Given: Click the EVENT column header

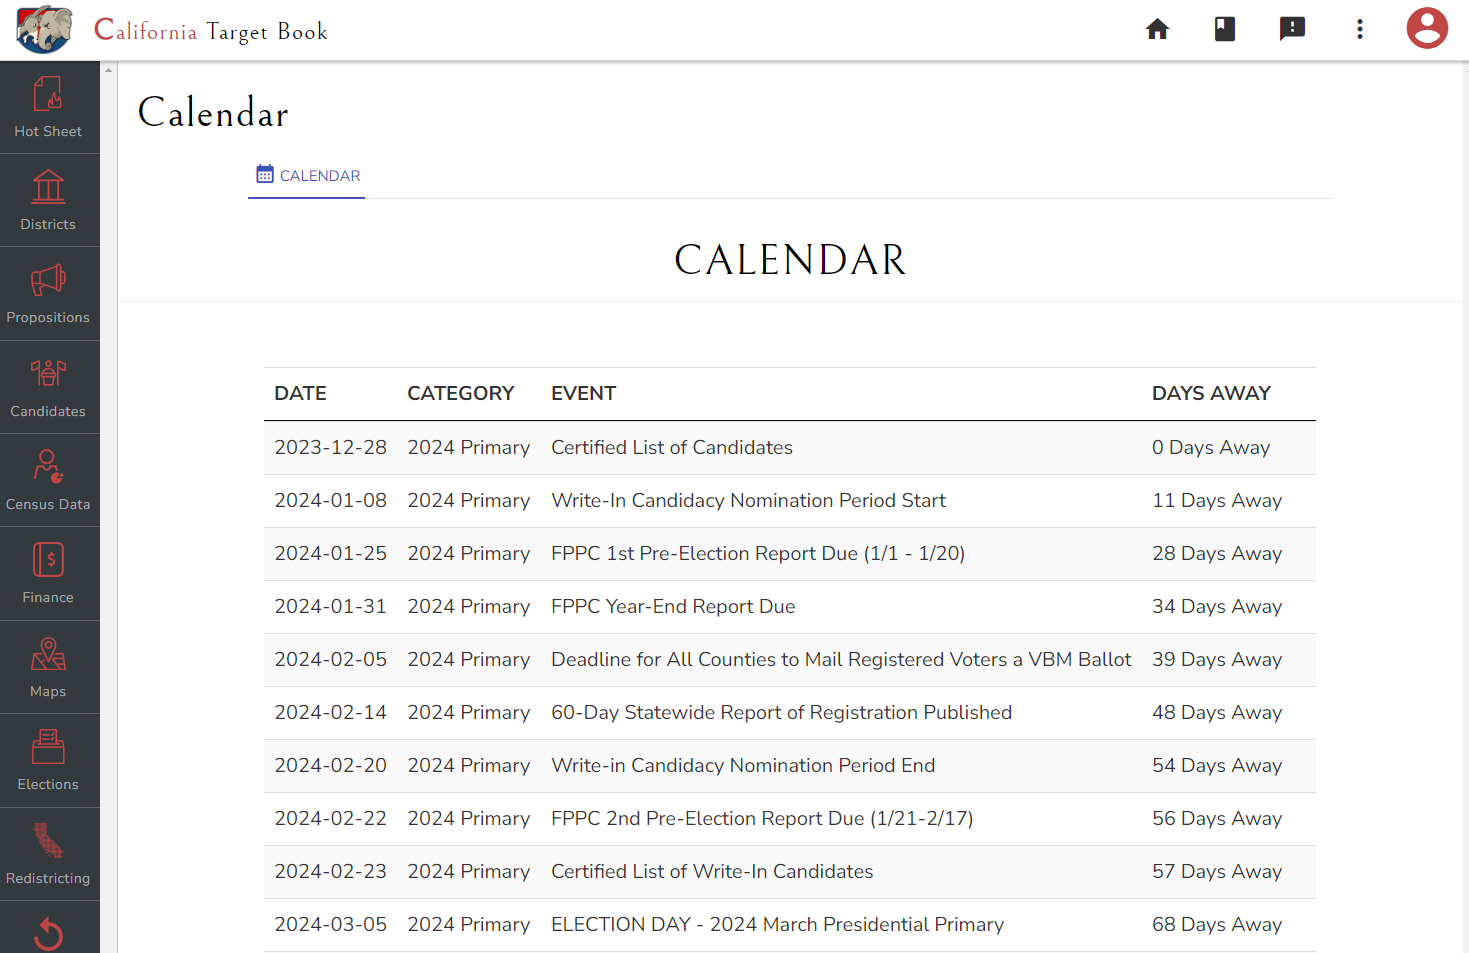Looking at the screenshot, I should click(584, 394).
